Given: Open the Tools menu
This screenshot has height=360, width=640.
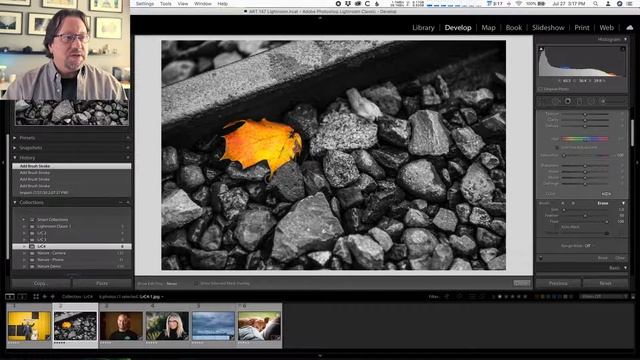Looking at the screenshot, I should [x=166, y=4].
